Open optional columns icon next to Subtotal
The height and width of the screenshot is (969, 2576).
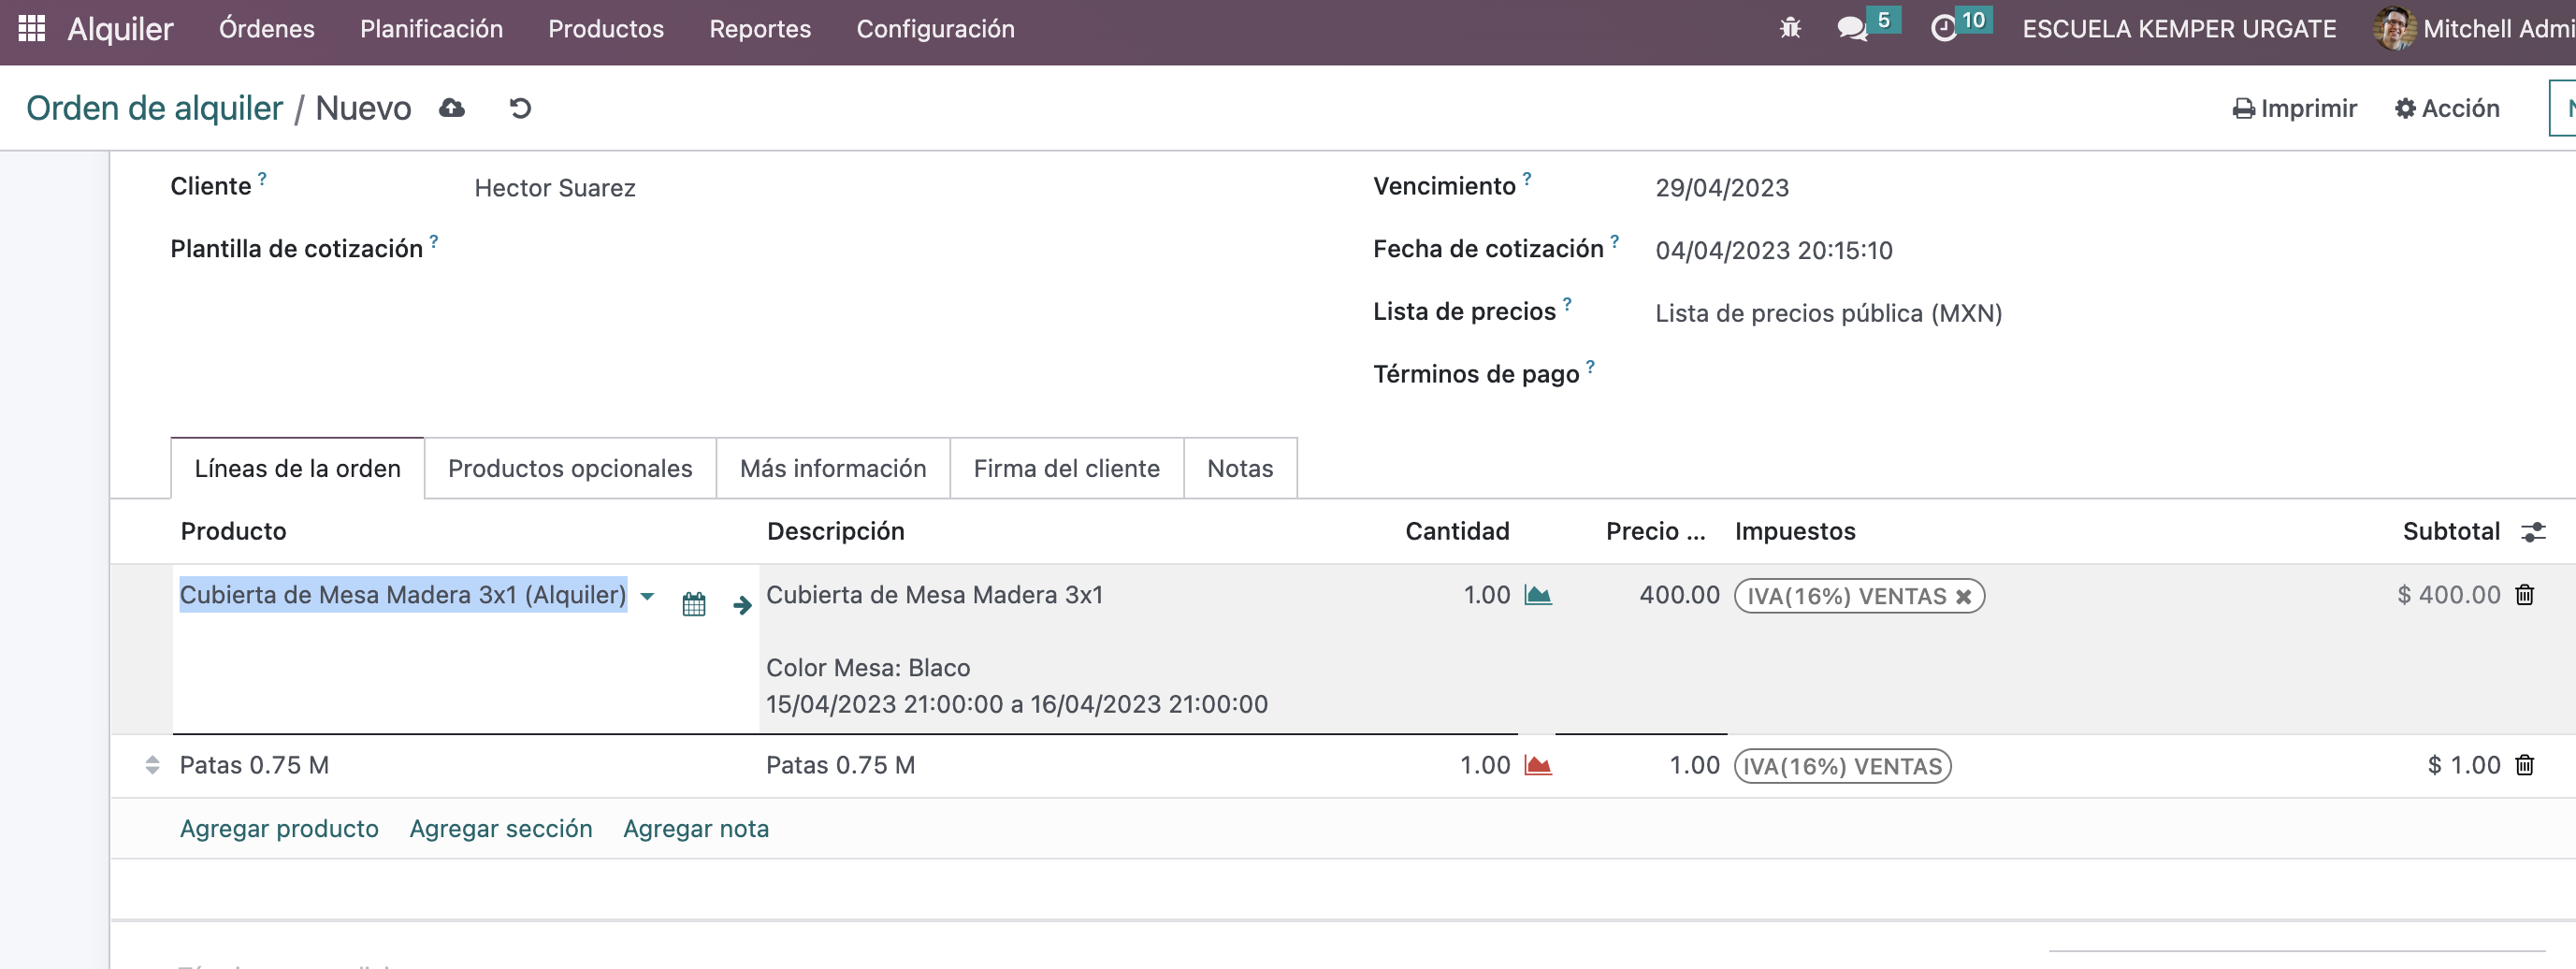tap(2533, 531)
